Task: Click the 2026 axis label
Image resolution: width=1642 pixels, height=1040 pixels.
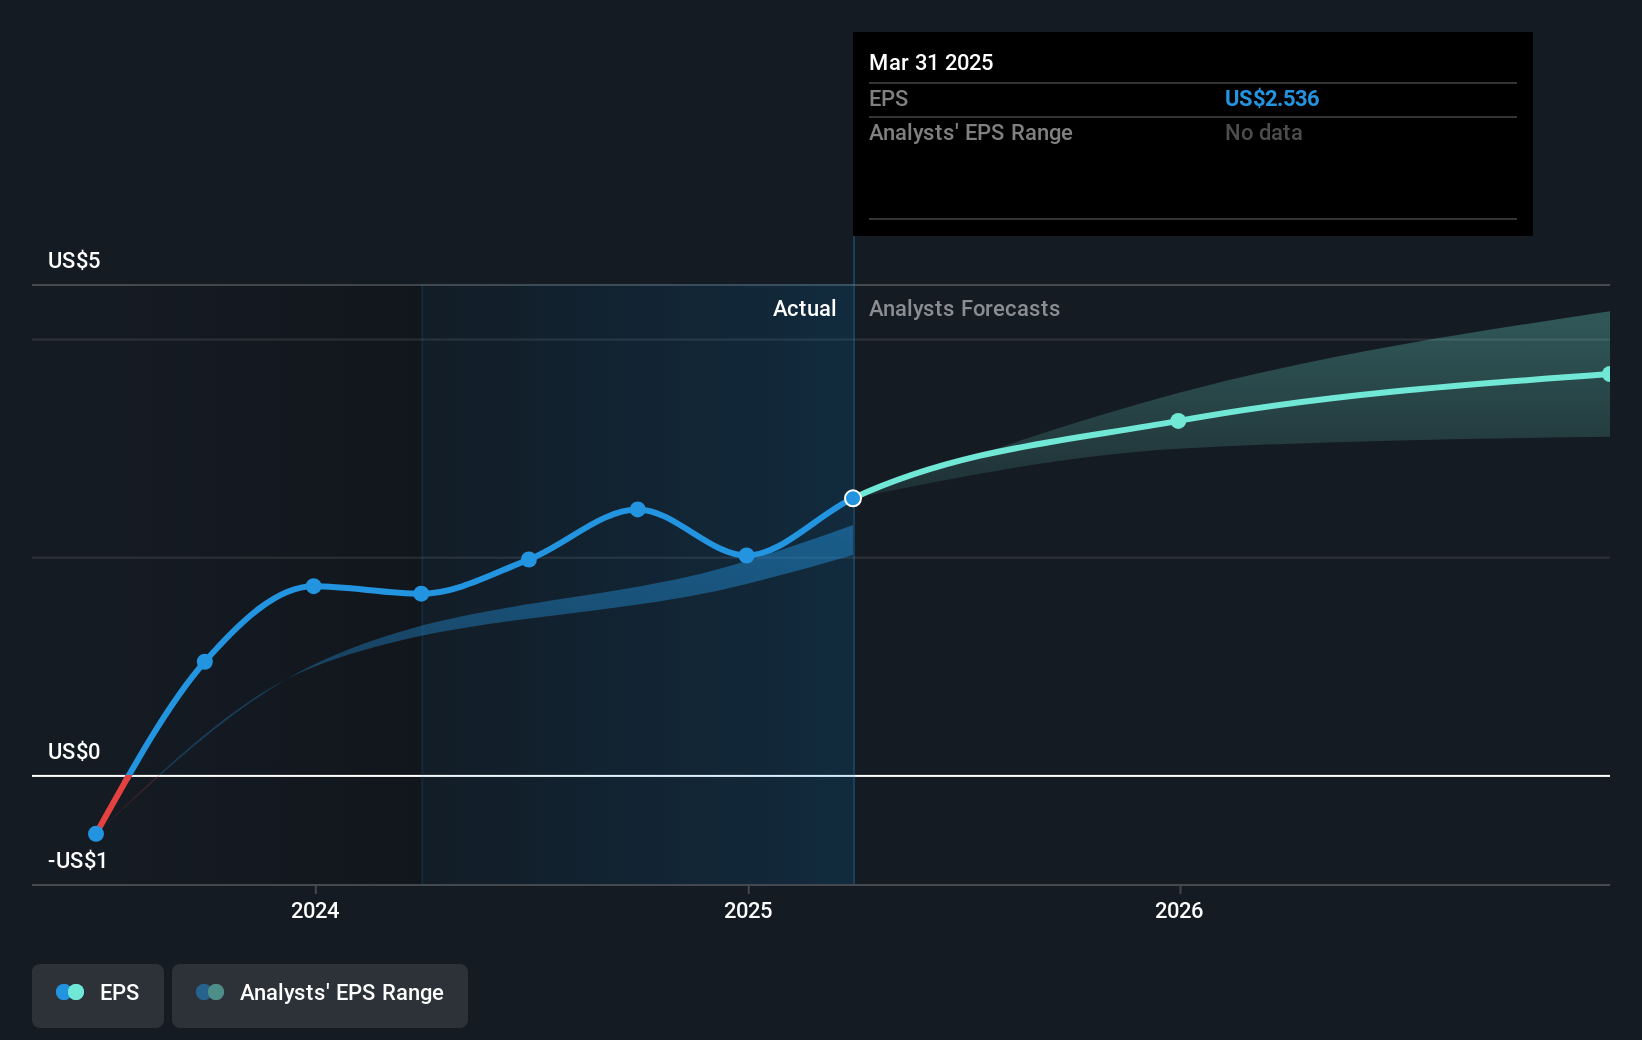Action: pyautogui.click(x=1179, y=910)
